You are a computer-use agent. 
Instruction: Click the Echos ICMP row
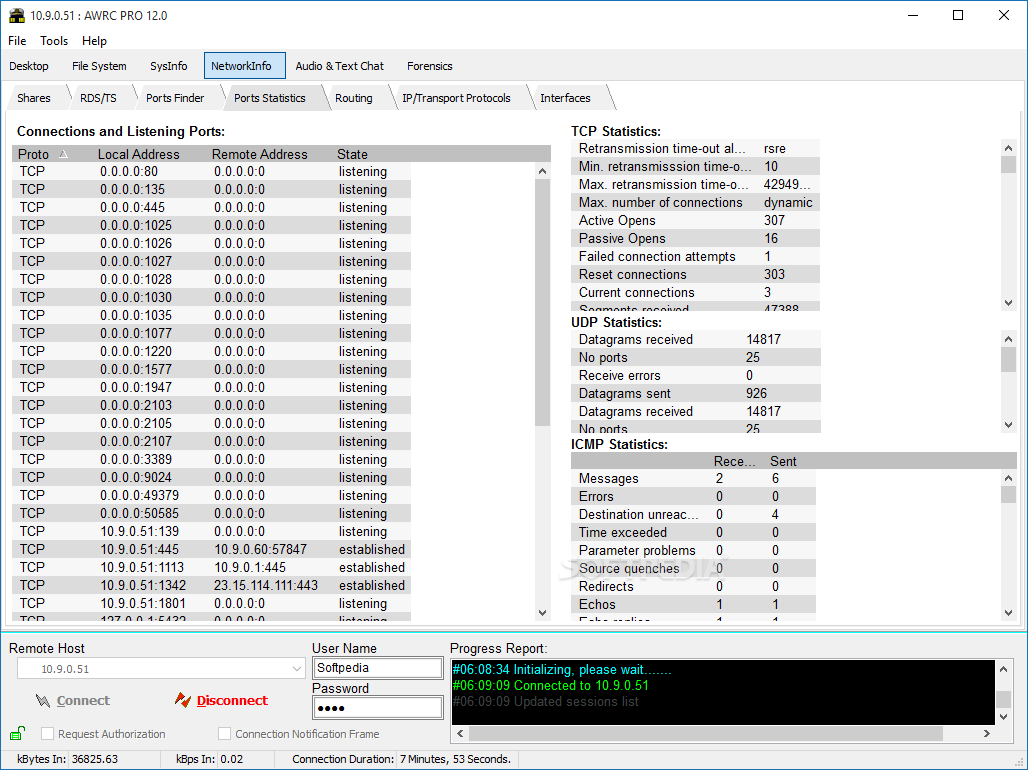point(694,604)
